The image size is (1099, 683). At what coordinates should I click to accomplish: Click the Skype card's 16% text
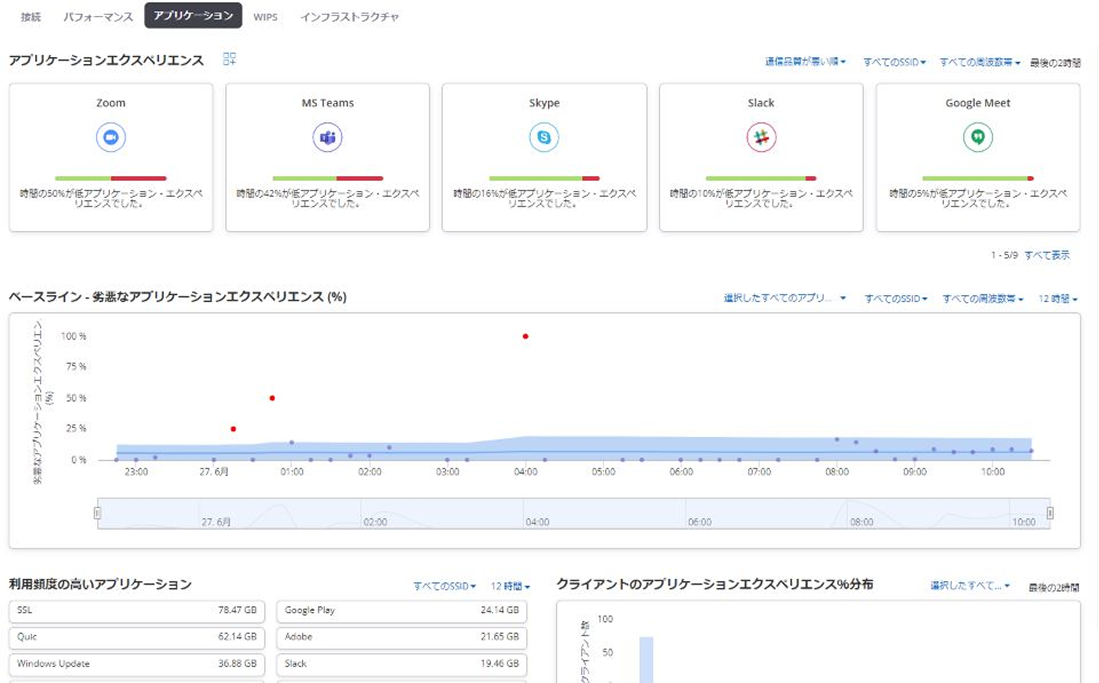[x=544, y=198]
